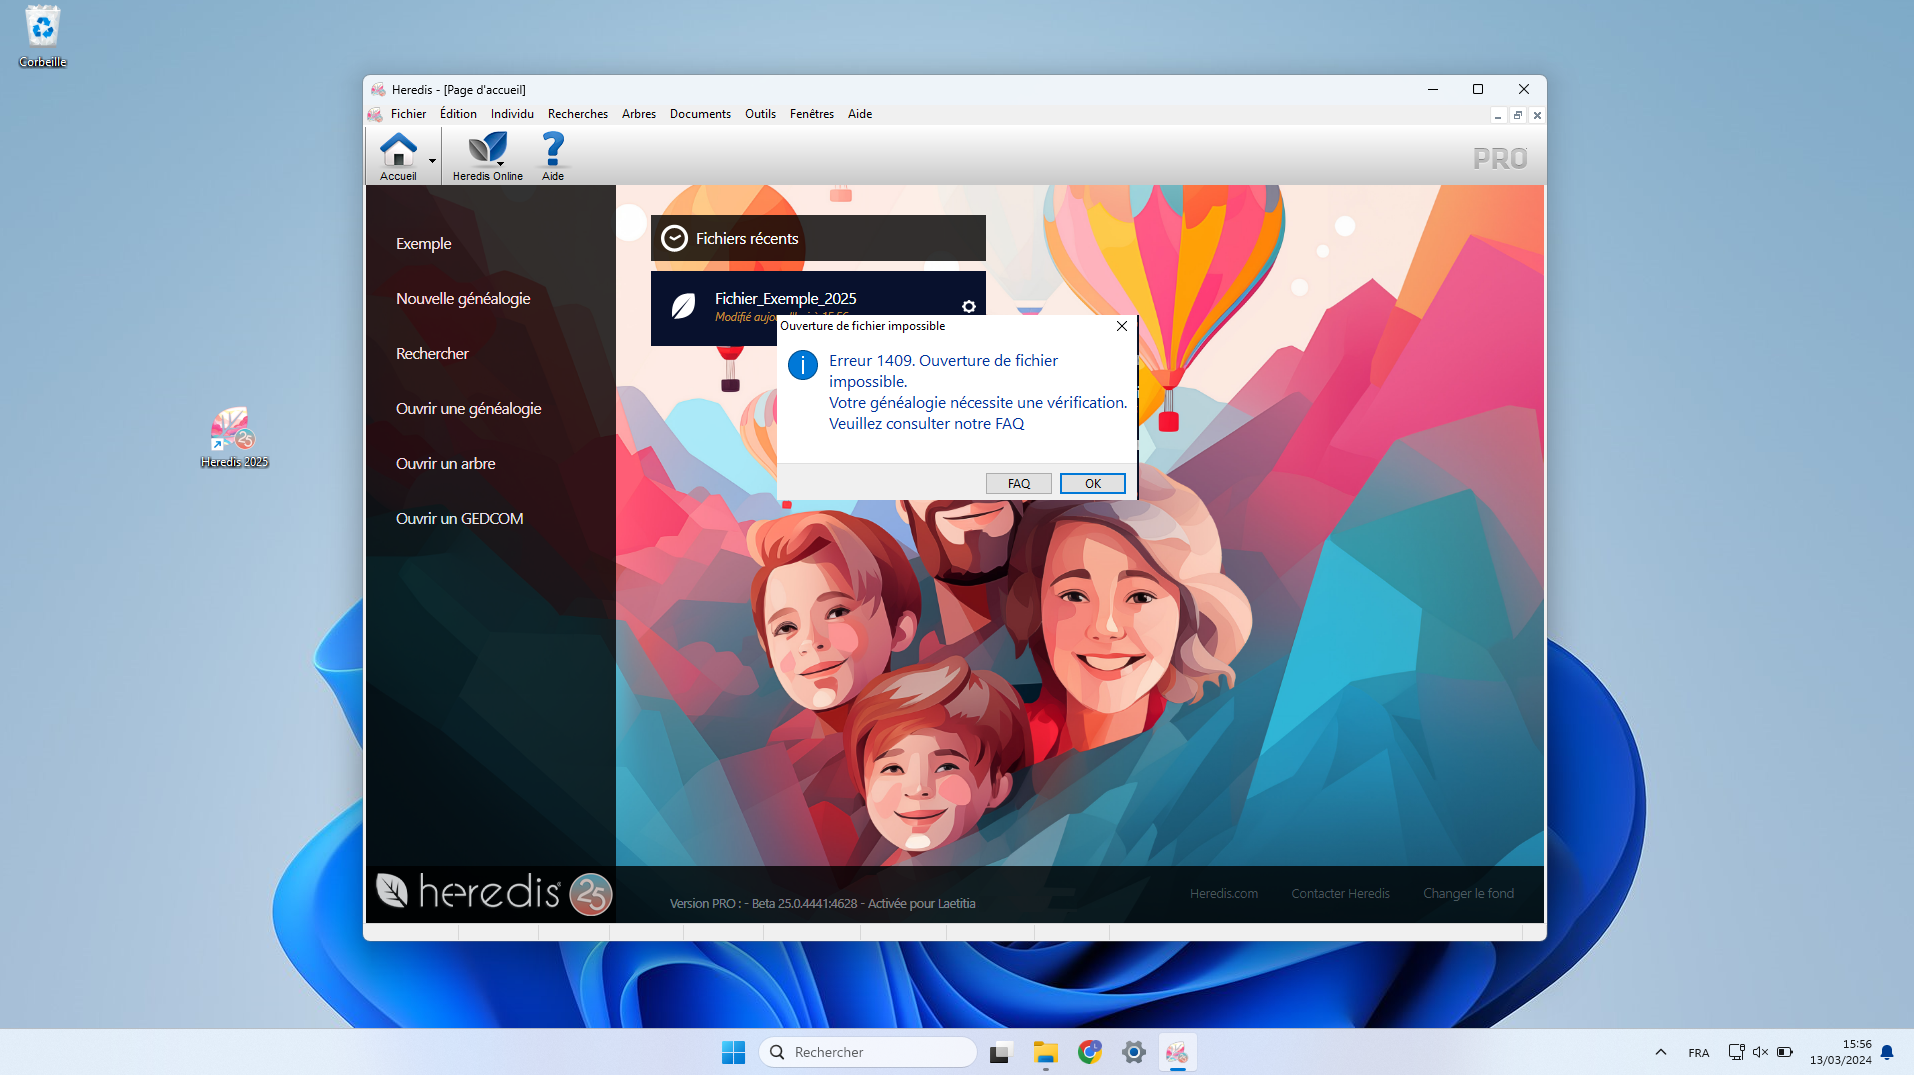1914x1075 pixels.
Task: Open the Arbres menu
Action: click(x=638, y=114)
